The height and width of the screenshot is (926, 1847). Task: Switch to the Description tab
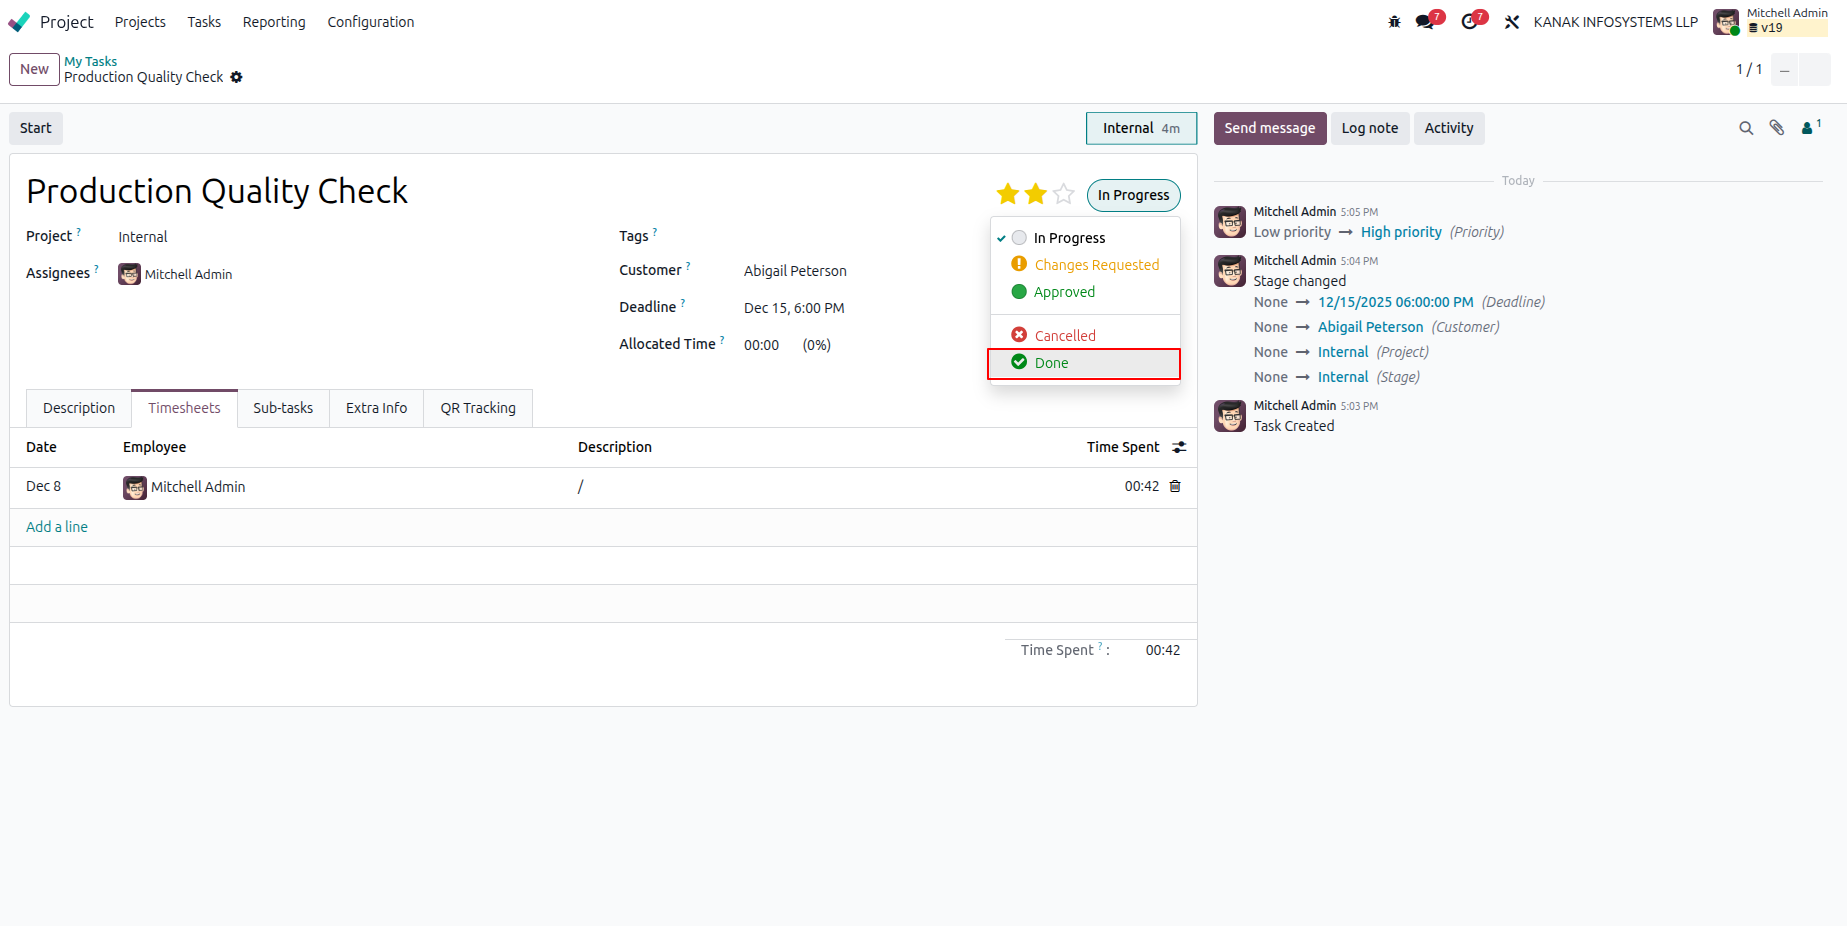pos(79,408)
